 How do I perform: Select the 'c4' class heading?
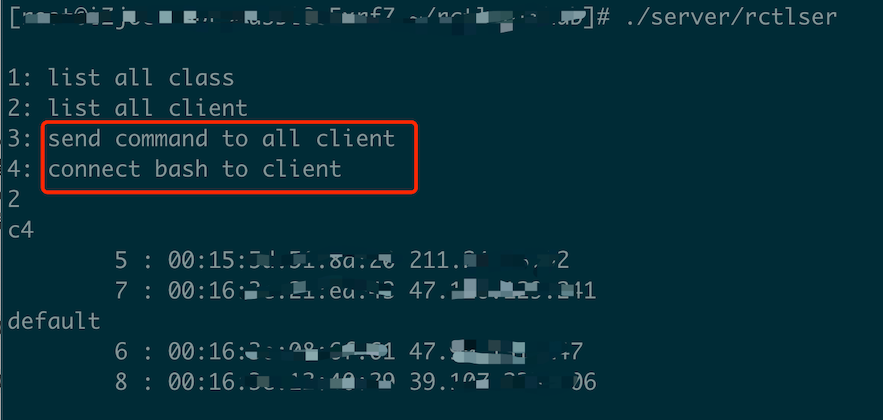[x=21, y=230]
